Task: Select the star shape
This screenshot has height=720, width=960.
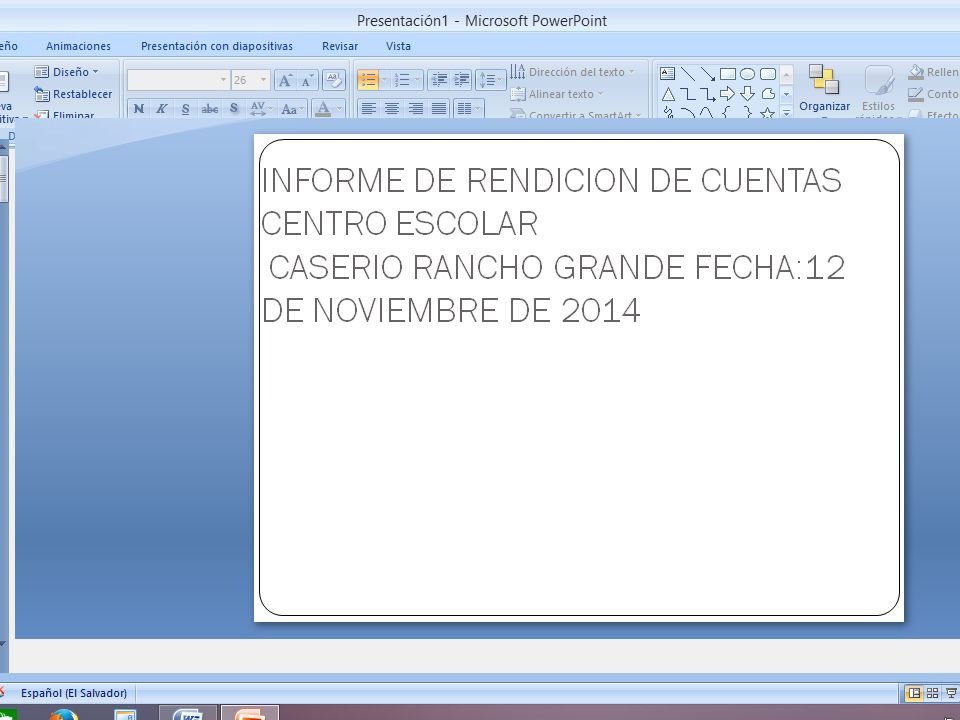Action: pyautogui.click(x=767, y=113)
